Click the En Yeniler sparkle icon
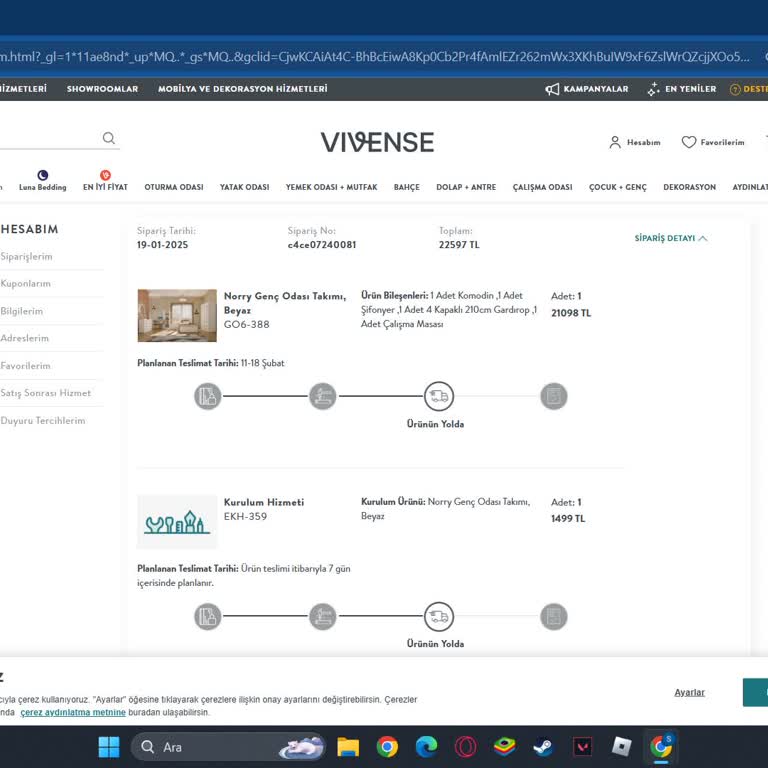The image size is (768, 768). tap(653, 89)
